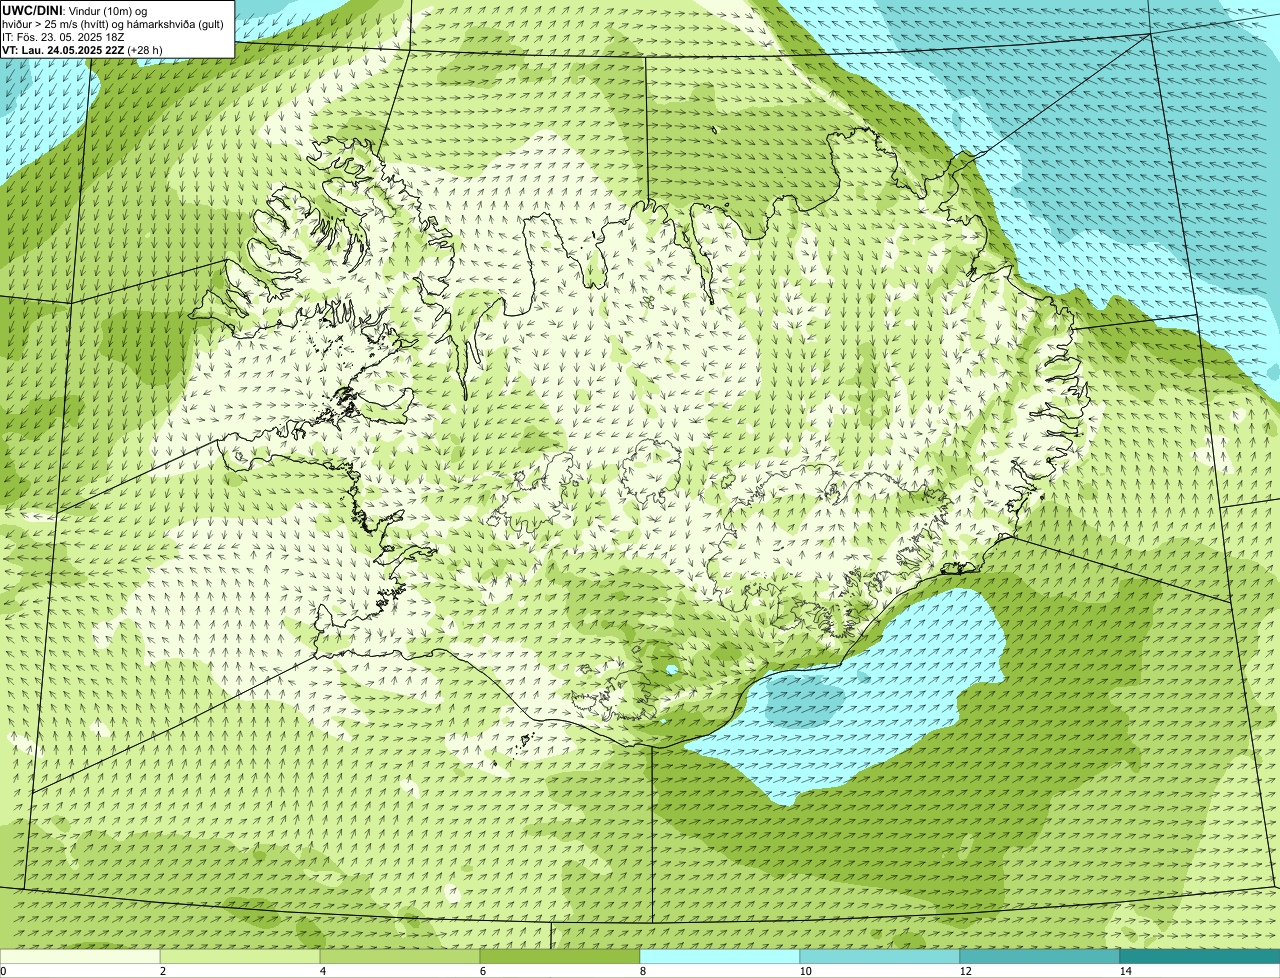Click the "hviður > 25 m/s" description line
This screenshot has height=978, width=1280.
(113, 24)
